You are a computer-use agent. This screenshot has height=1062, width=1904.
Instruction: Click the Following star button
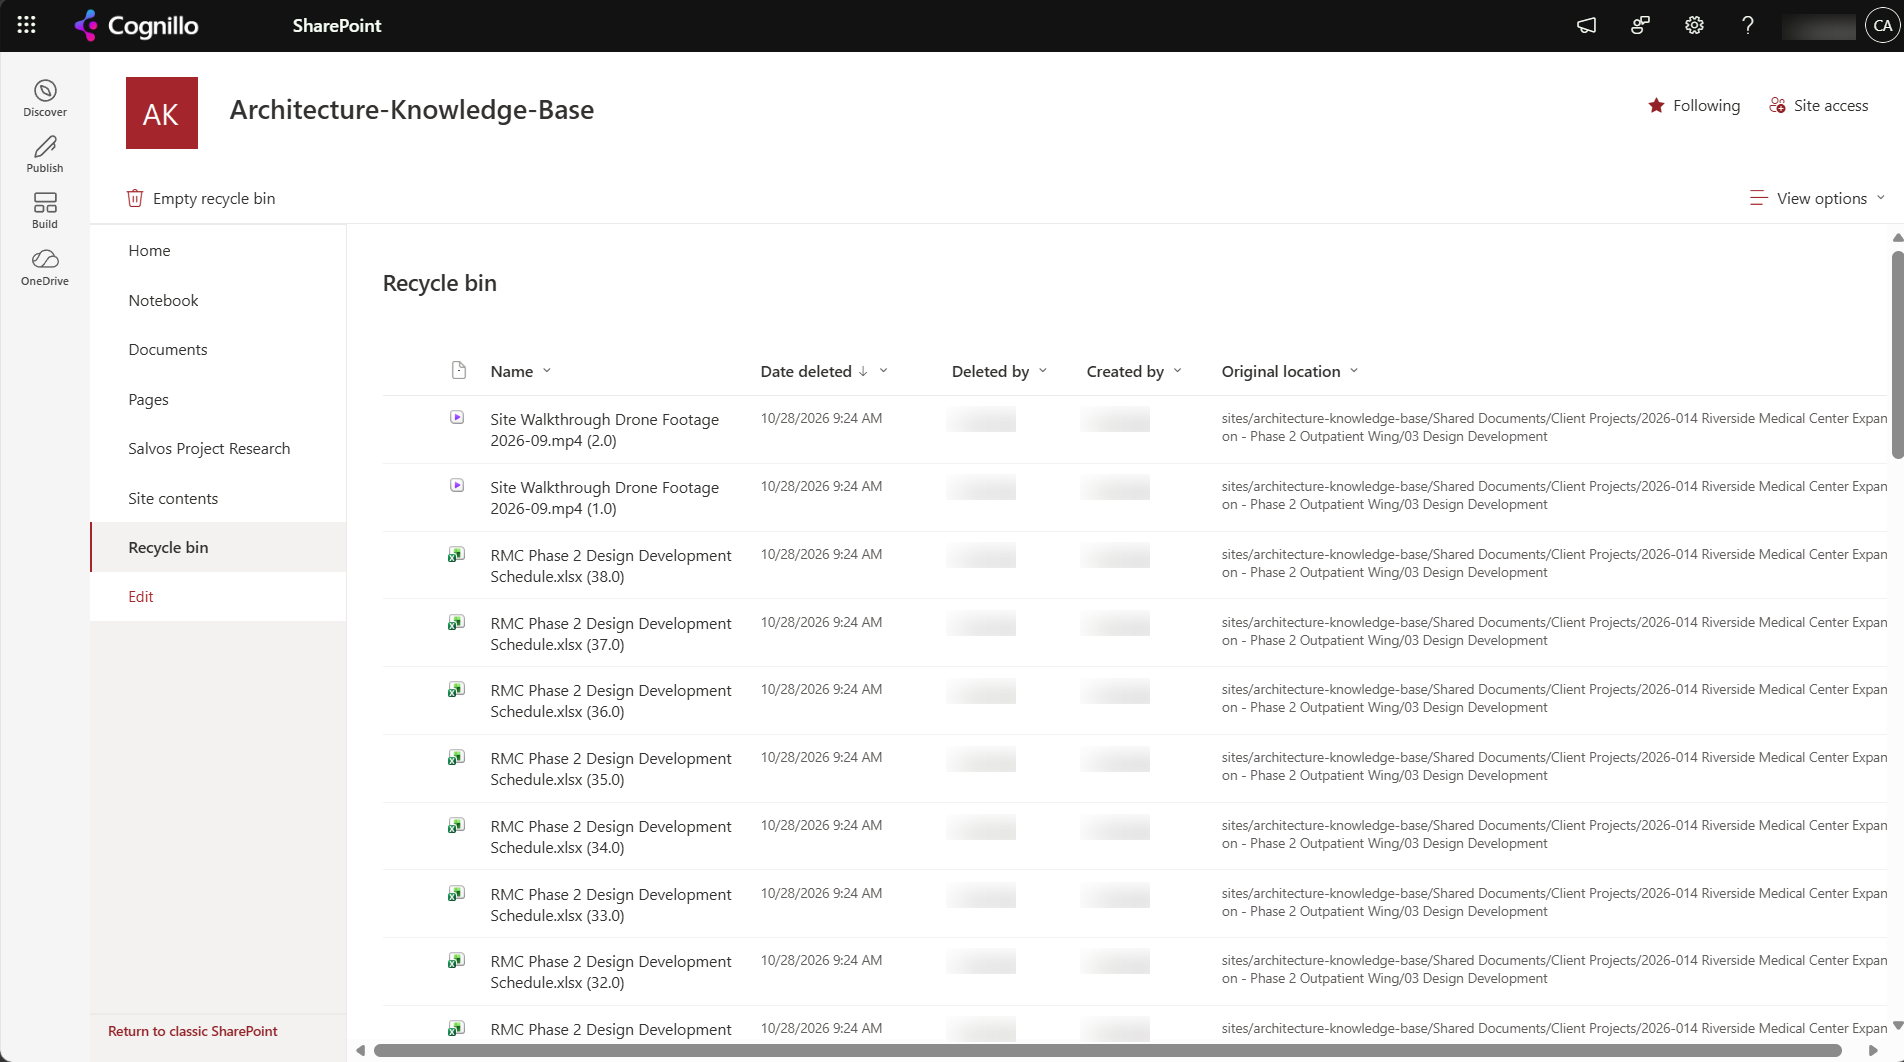1694,105
